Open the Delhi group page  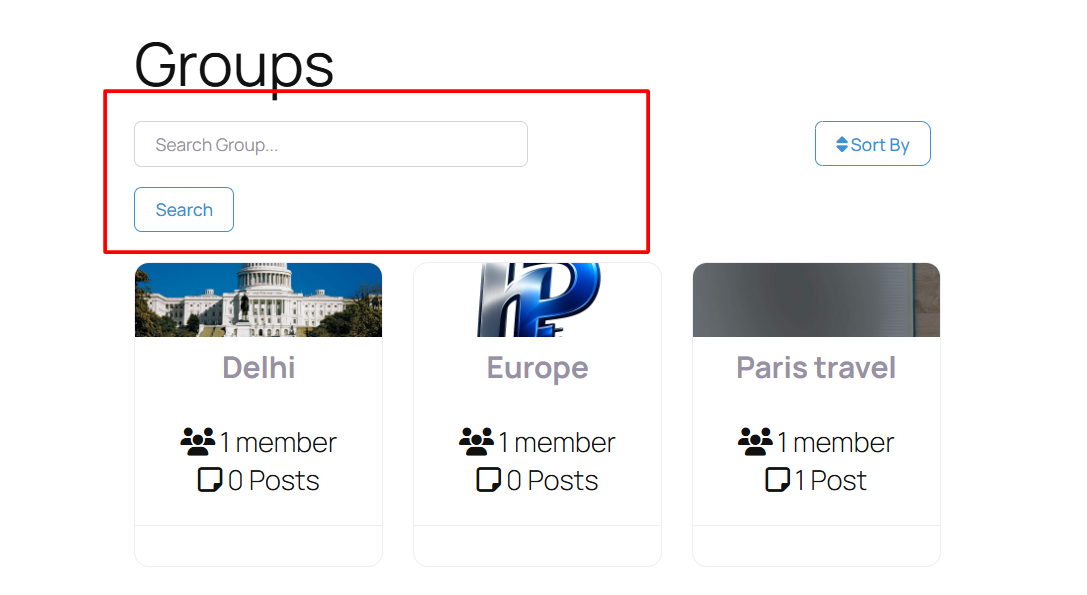click(x=258, y=367)
